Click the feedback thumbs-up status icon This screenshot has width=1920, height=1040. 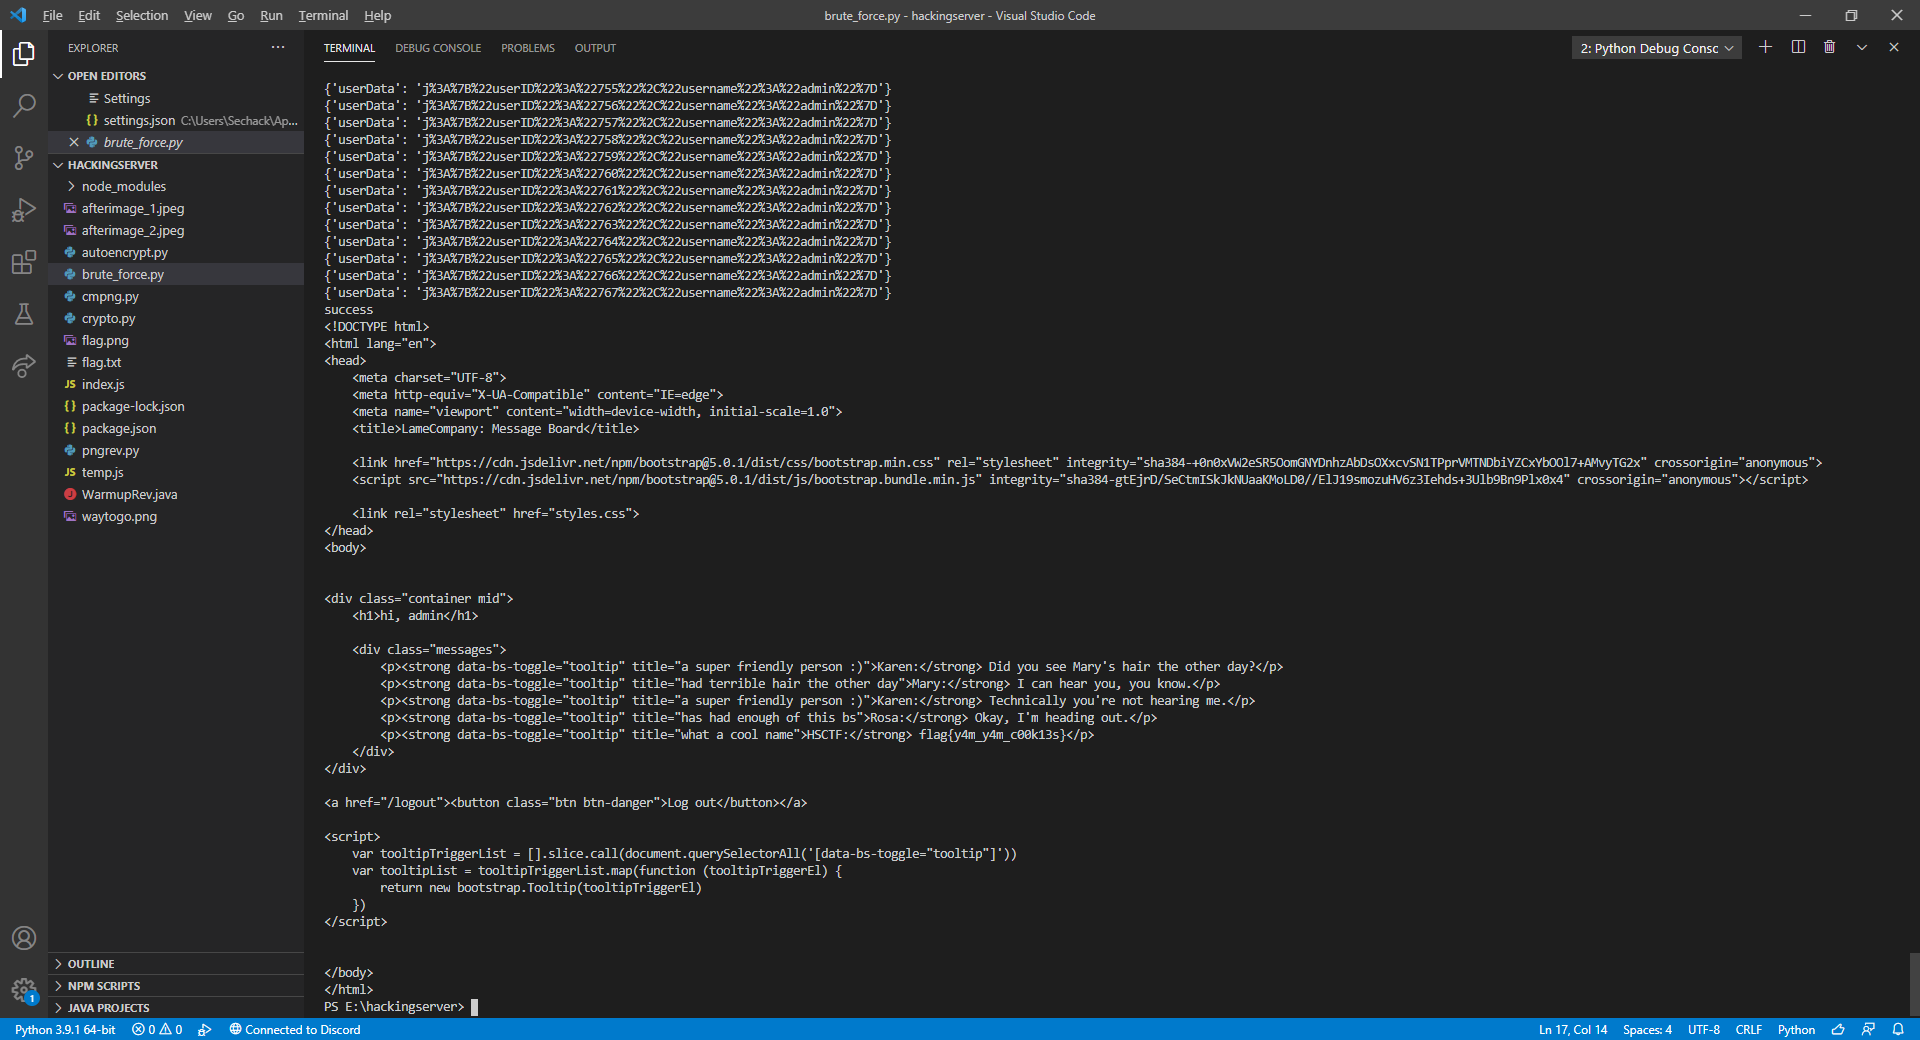pos(1837,1029)
